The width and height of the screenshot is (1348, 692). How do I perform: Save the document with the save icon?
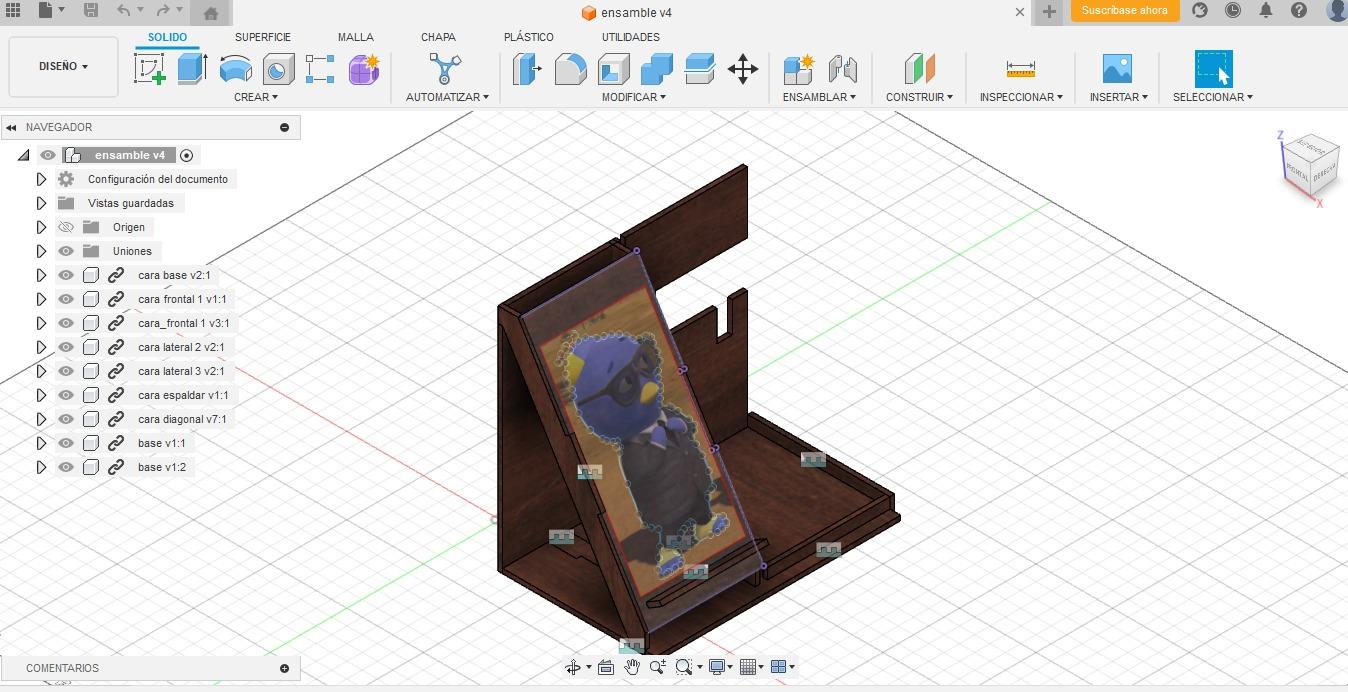pyautogui.click(x=90, y=11)
